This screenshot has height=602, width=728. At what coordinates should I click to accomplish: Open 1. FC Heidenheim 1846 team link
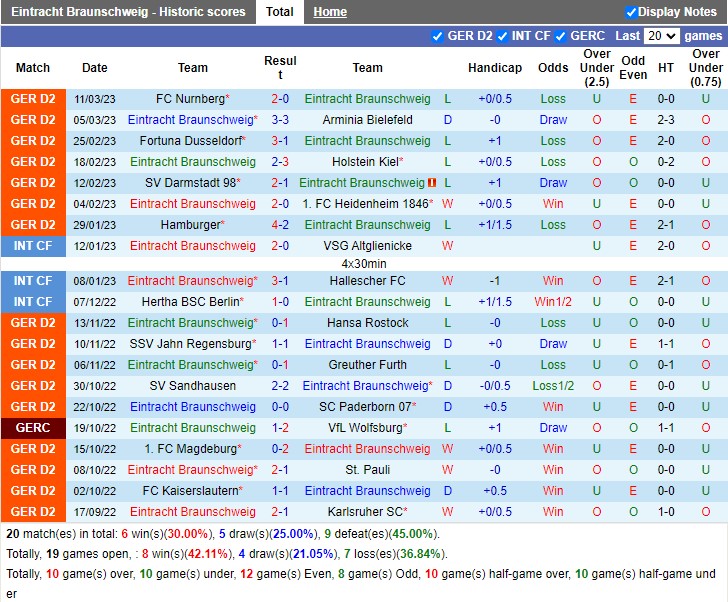(x=367, y=204)
